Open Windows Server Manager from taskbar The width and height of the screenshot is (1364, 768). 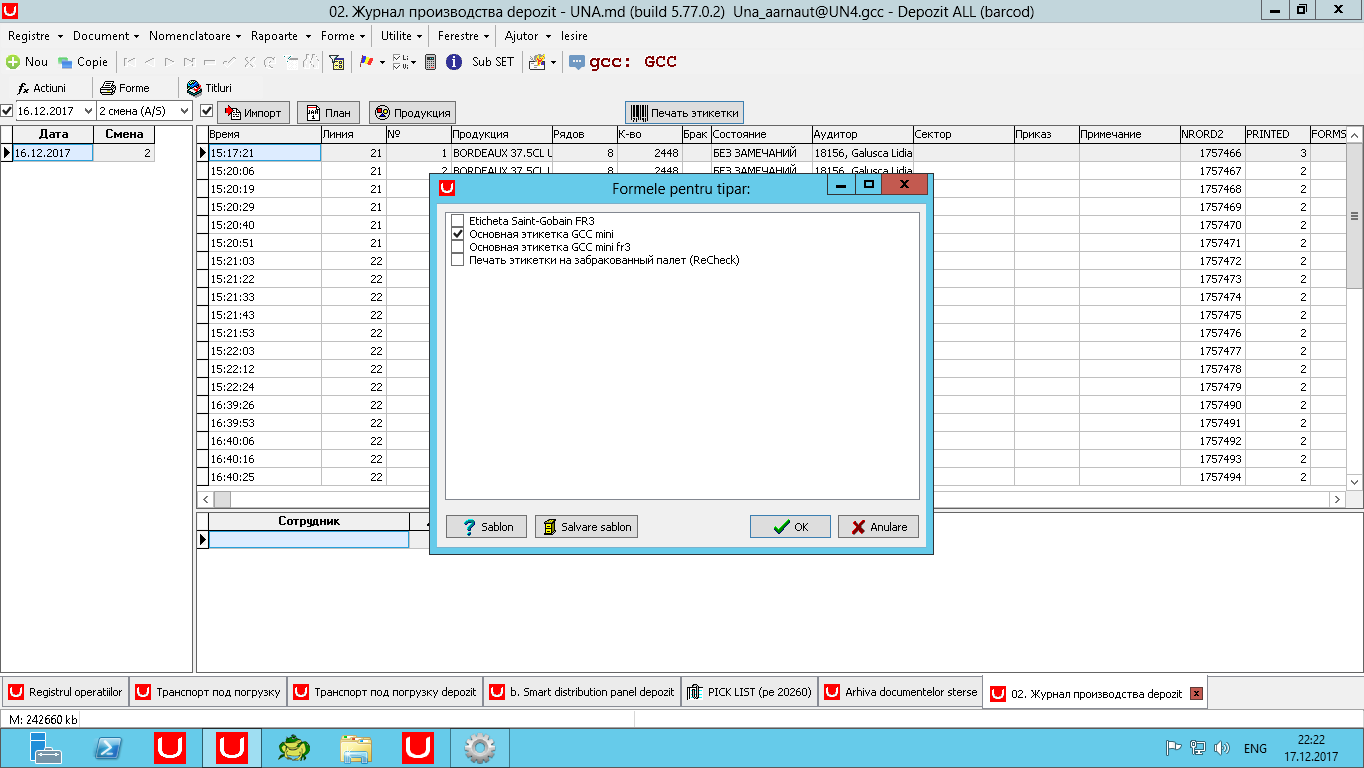tap(46, 748)
